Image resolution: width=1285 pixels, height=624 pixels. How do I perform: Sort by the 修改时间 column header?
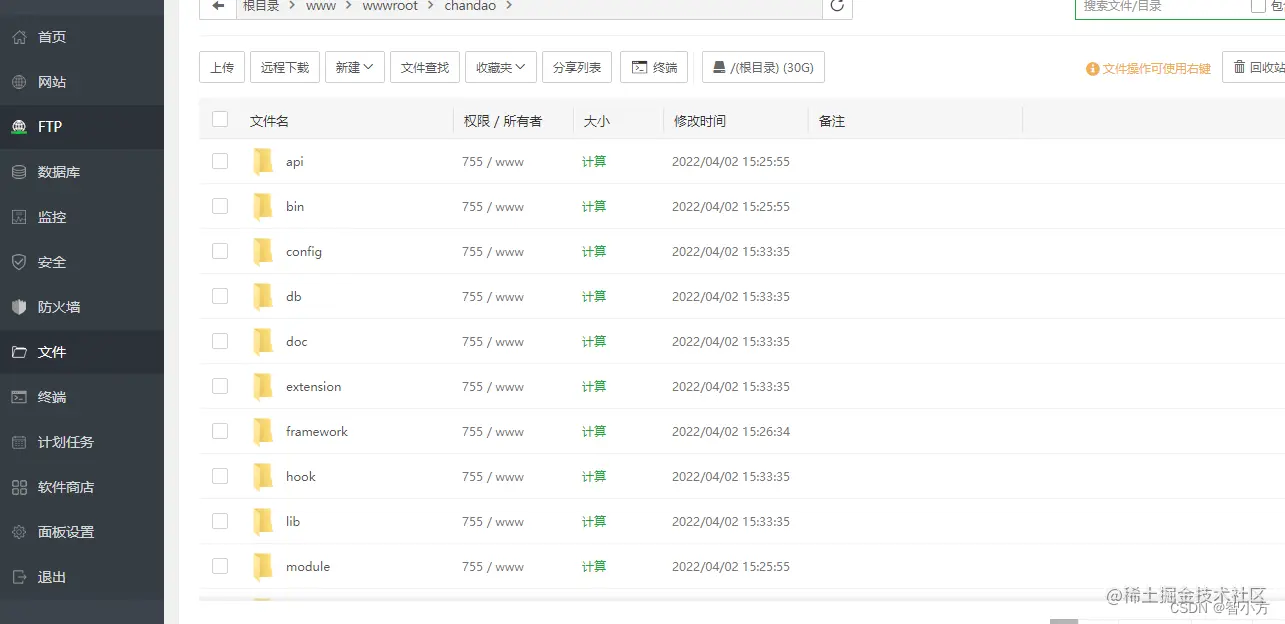pos(699,121)
